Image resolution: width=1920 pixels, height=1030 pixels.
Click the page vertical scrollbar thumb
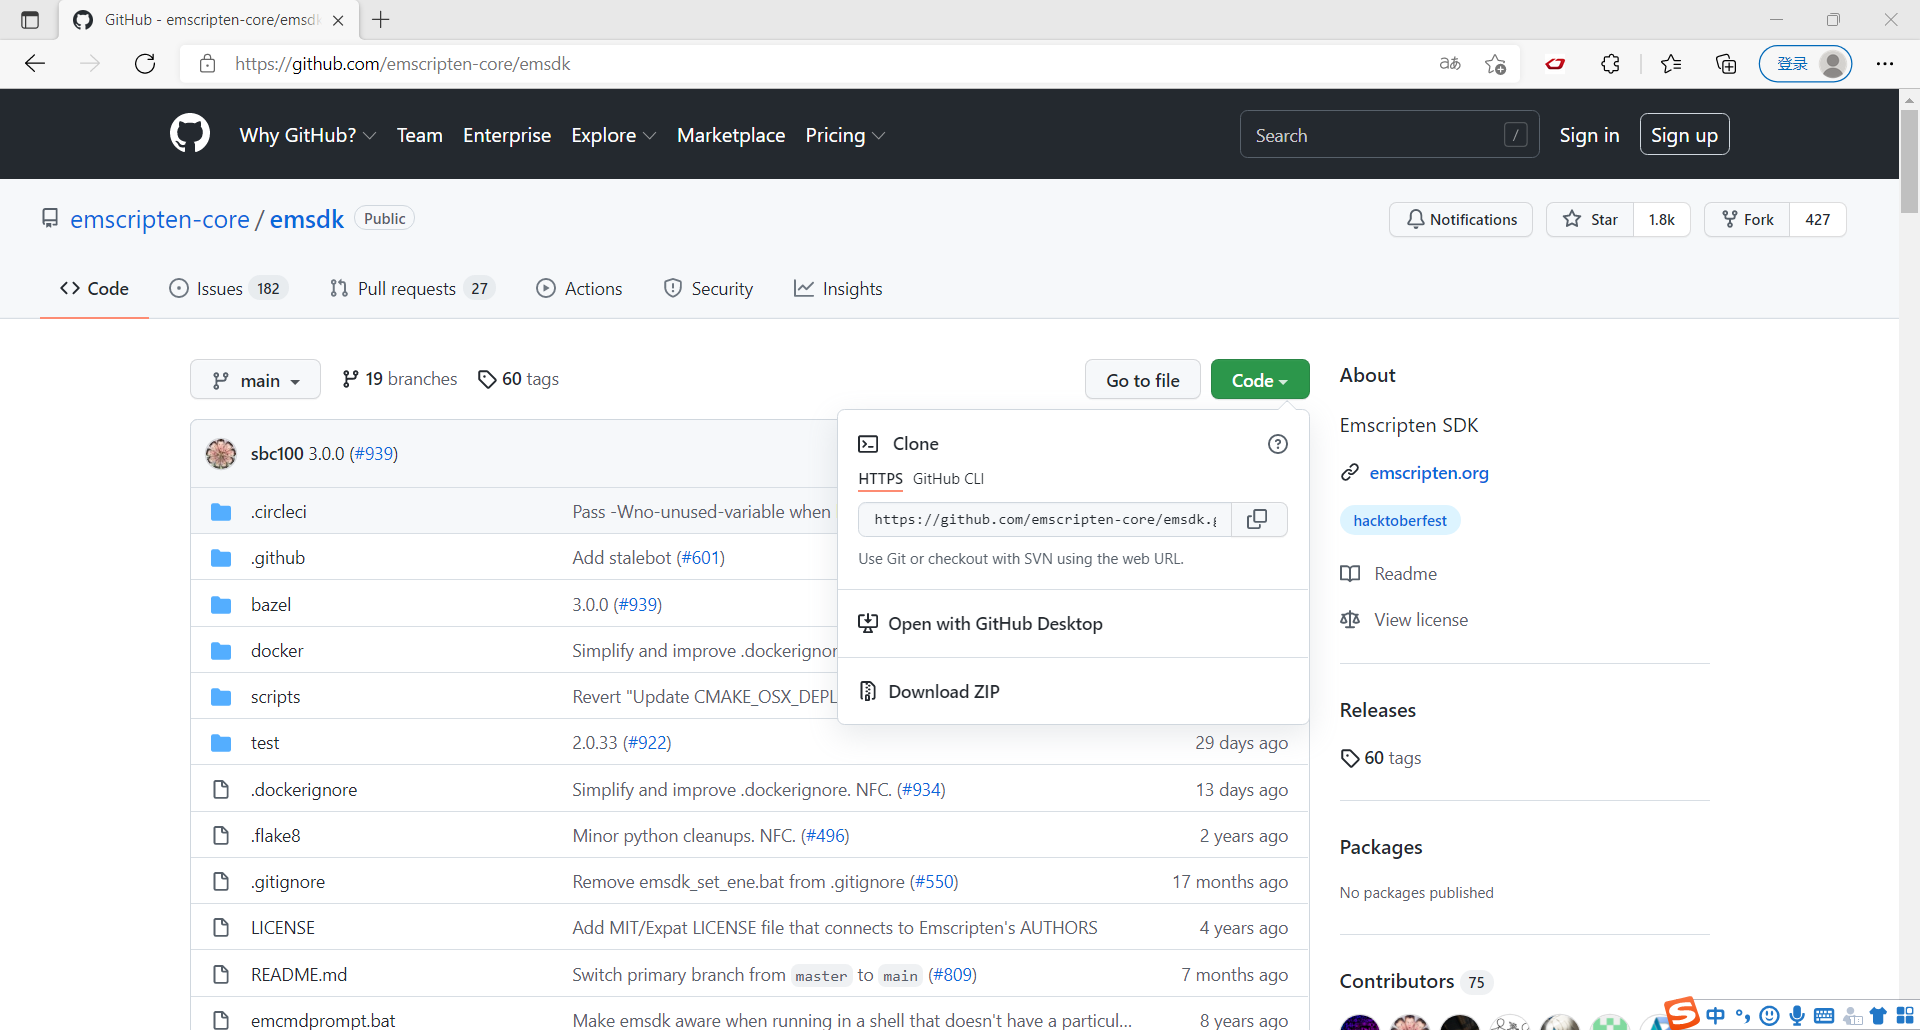(x=1909, y=160)
